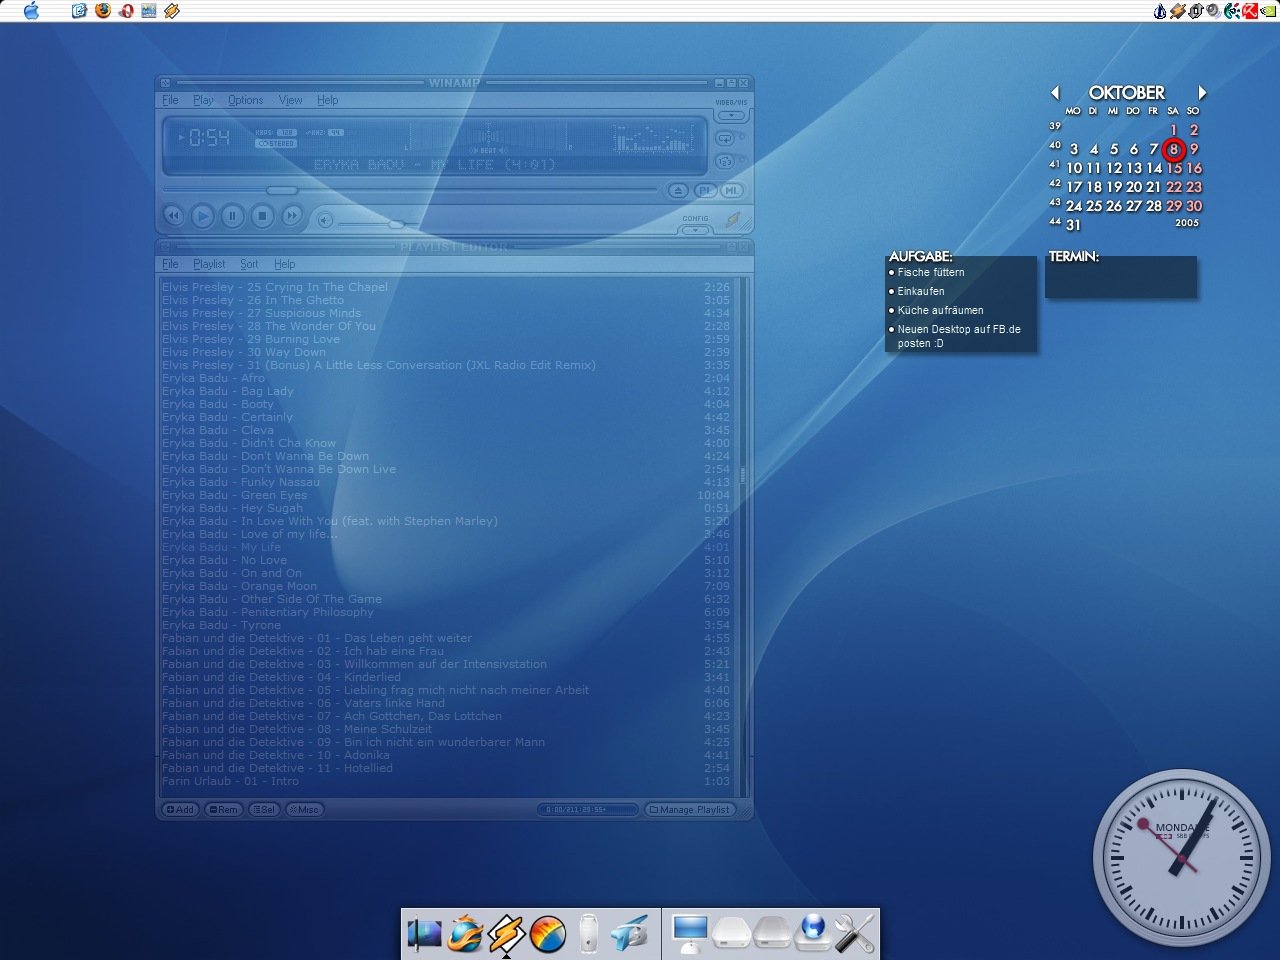This screenshot has height=960, width=1280.
Task: Click the Mondaine analog clock widget
Action: tap(1180, 858)
